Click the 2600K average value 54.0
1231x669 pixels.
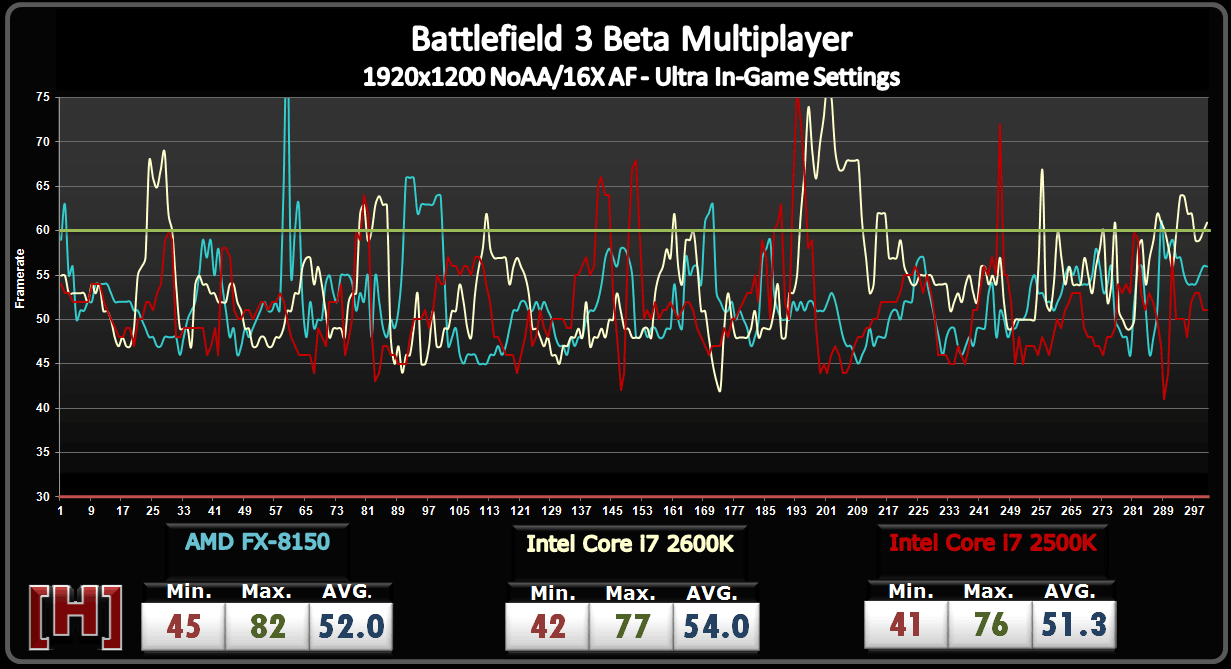717,626
